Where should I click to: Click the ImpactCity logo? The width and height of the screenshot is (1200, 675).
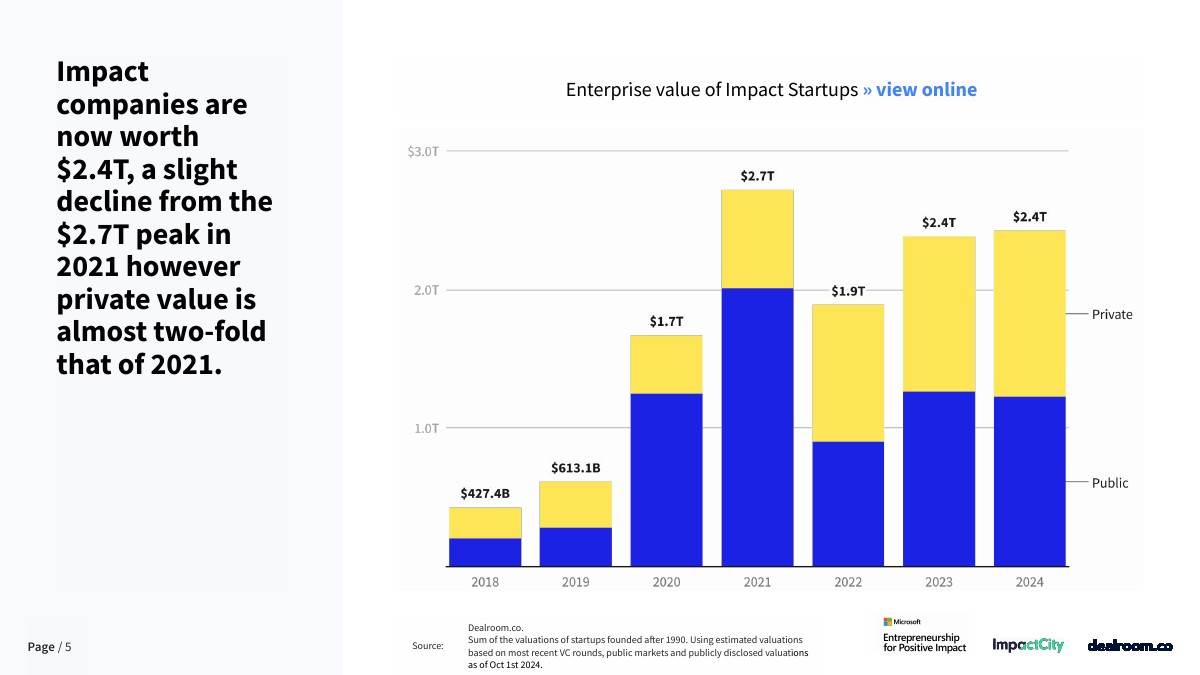(1028, 646)
